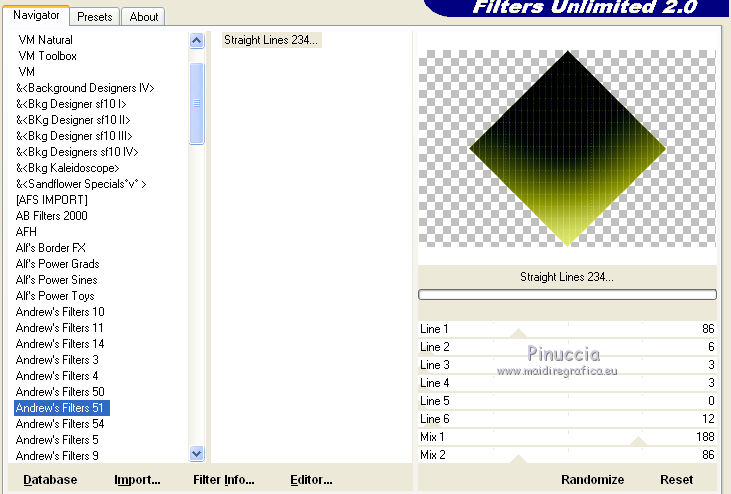Reset the filter parameters
This screenshot has width=731, height=494.
click(x=676, y=480)
